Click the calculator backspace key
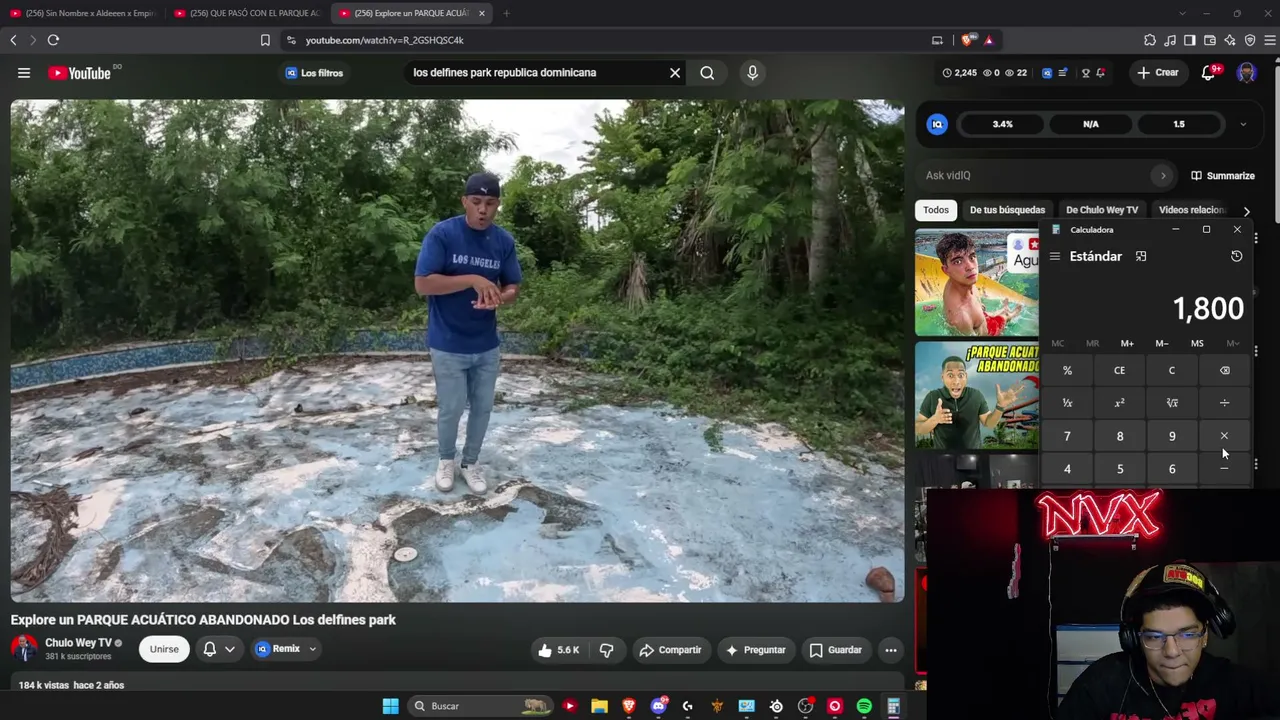Screen dimensions: 1280x720 tap(1224, 371)
